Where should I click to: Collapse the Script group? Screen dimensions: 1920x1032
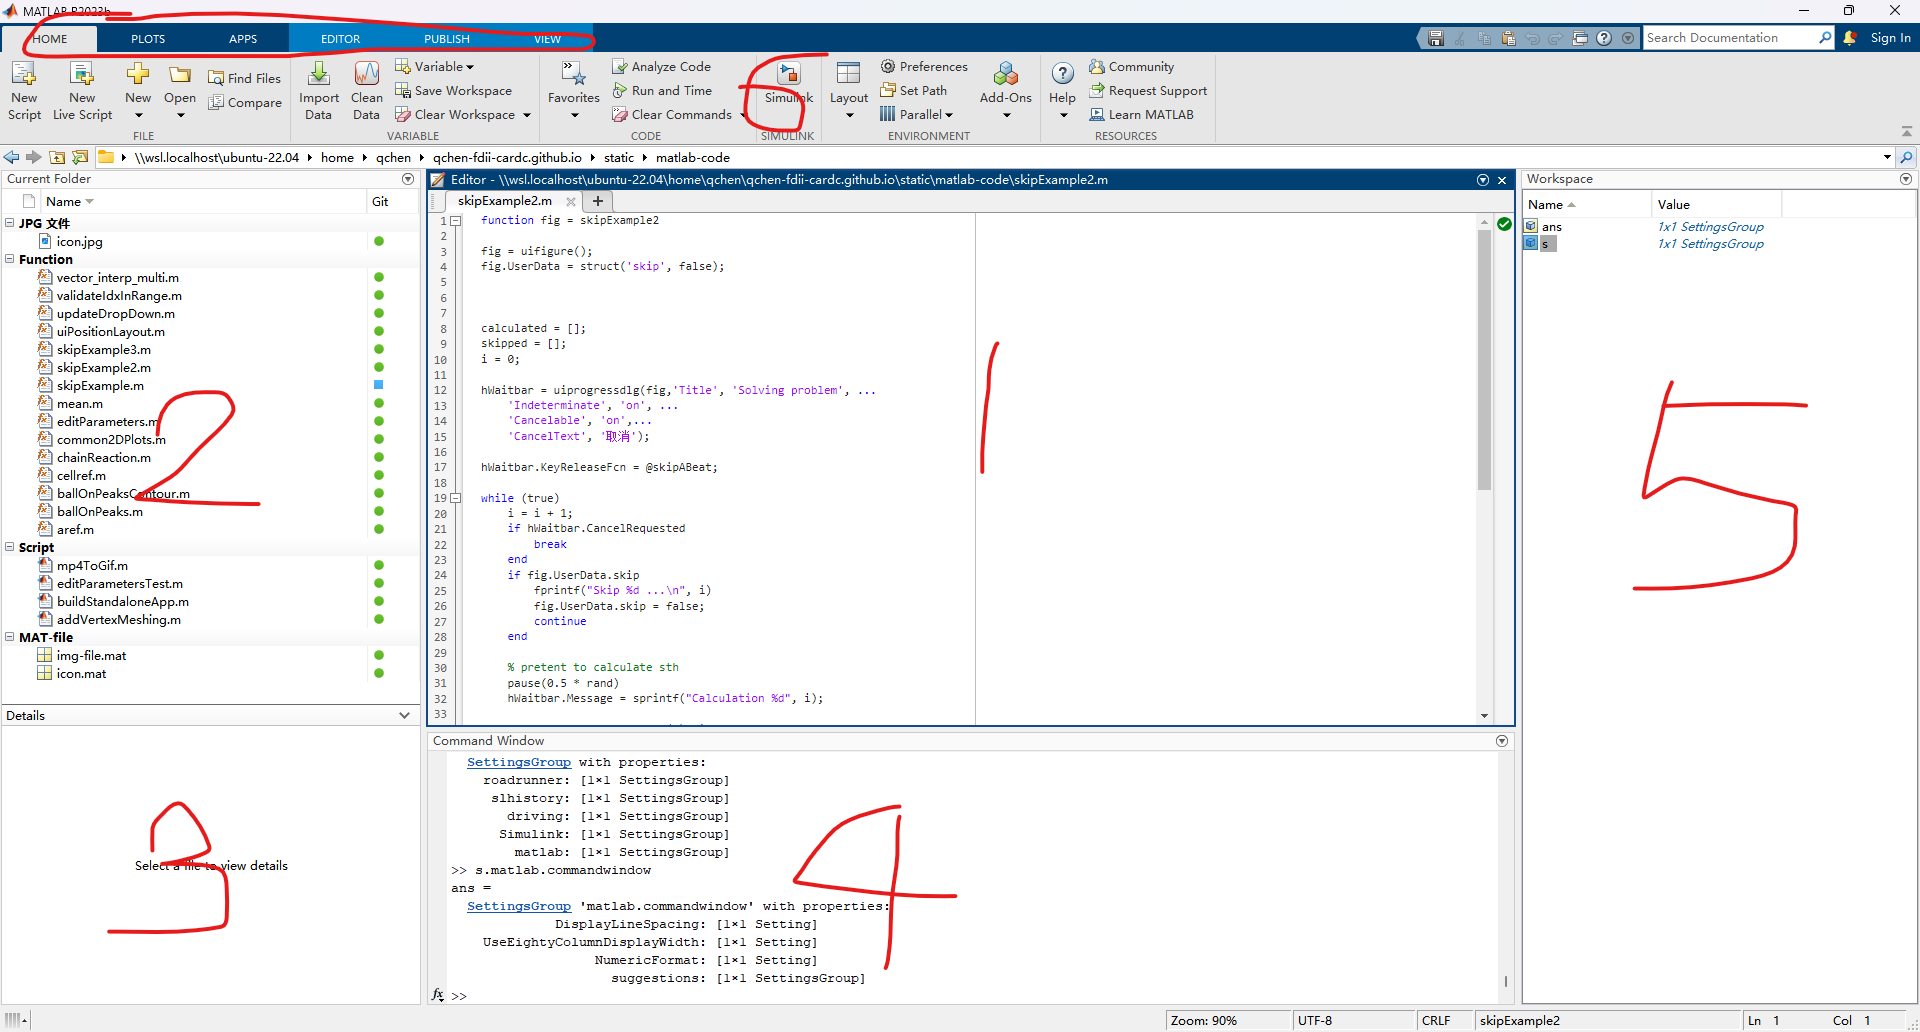coord(10,547)
